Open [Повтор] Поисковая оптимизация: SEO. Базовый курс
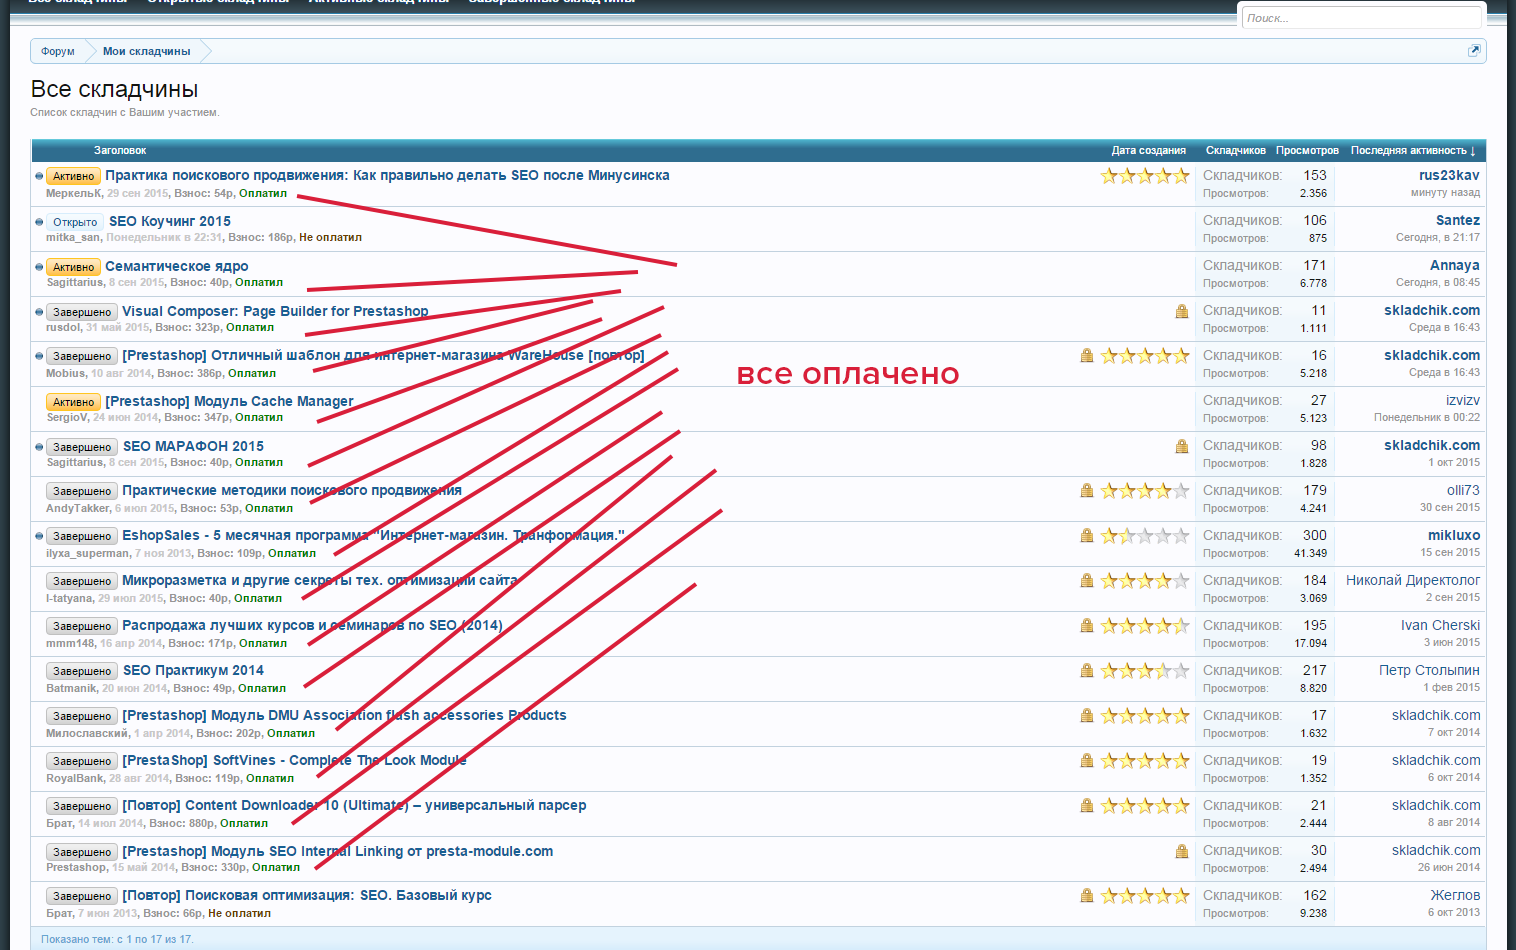The width and height of the screenshot is (1516, 950). [x=307, y=895]
